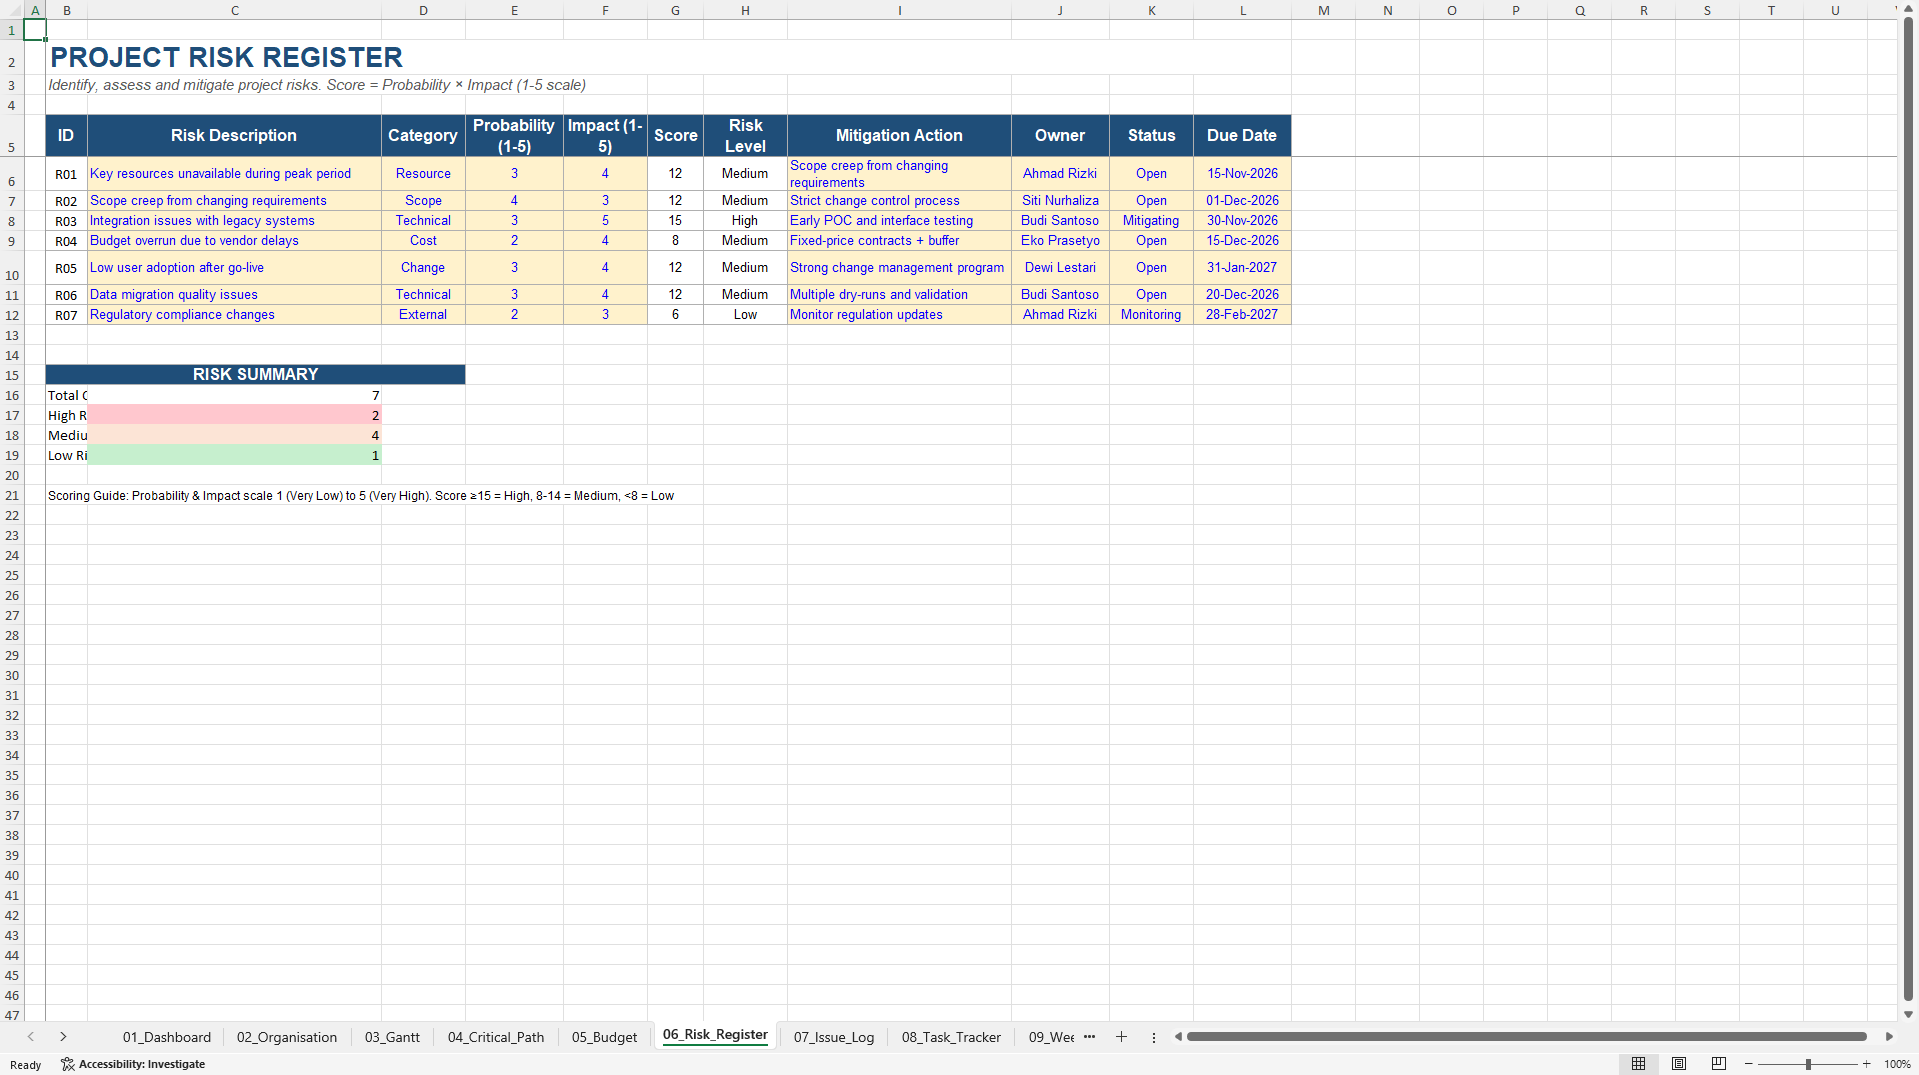The image size is (1919, 1075).
Task: Open the 01_Dashboard sheet tab
Action: (167, 1037)
